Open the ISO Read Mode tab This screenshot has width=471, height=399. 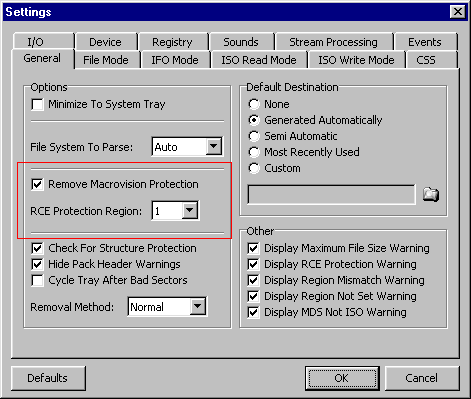point(259,60)
